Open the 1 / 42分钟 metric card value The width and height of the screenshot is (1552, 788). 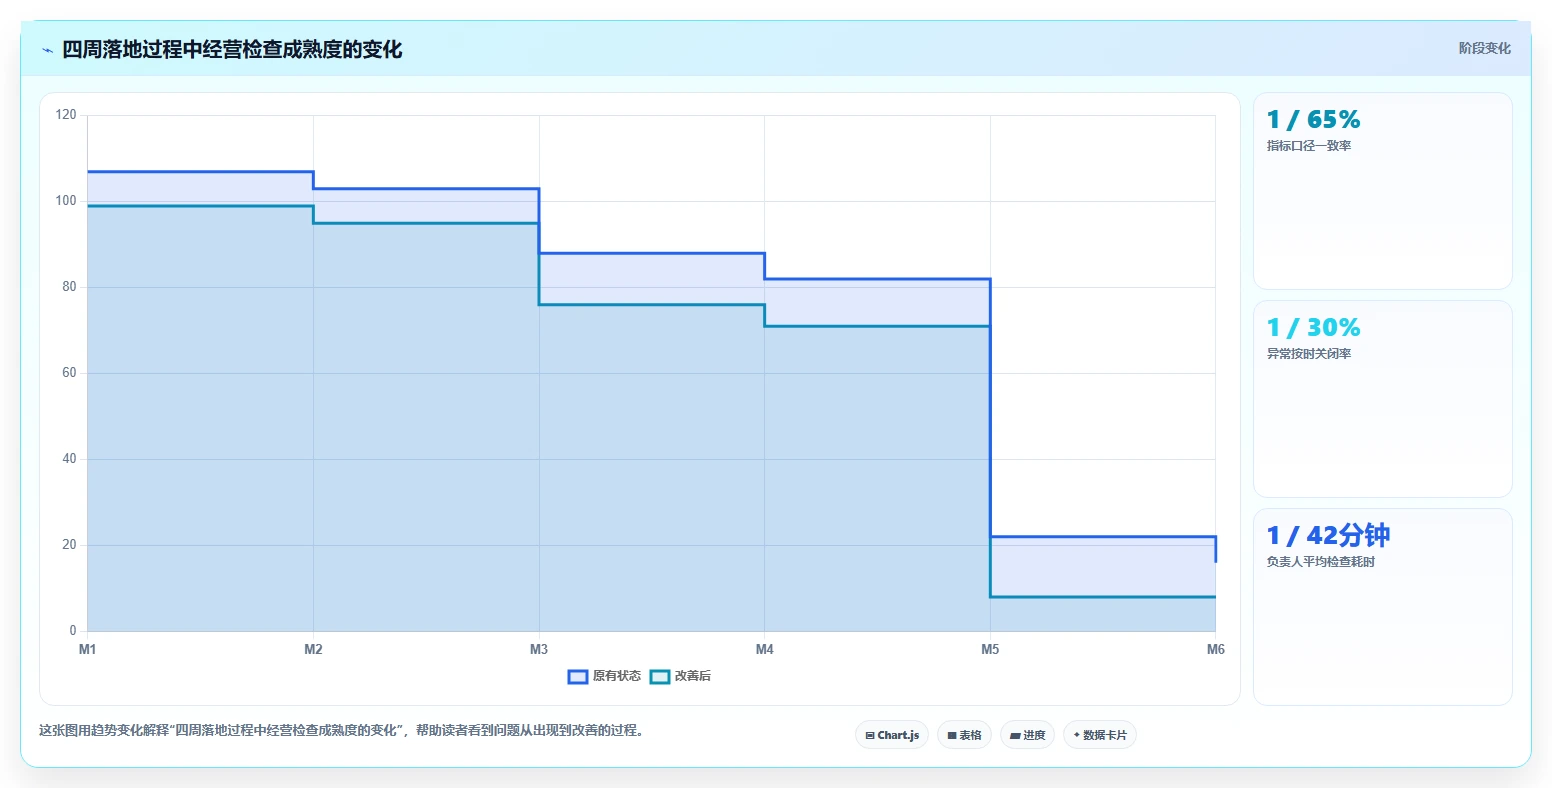[x=1328, y=536]
